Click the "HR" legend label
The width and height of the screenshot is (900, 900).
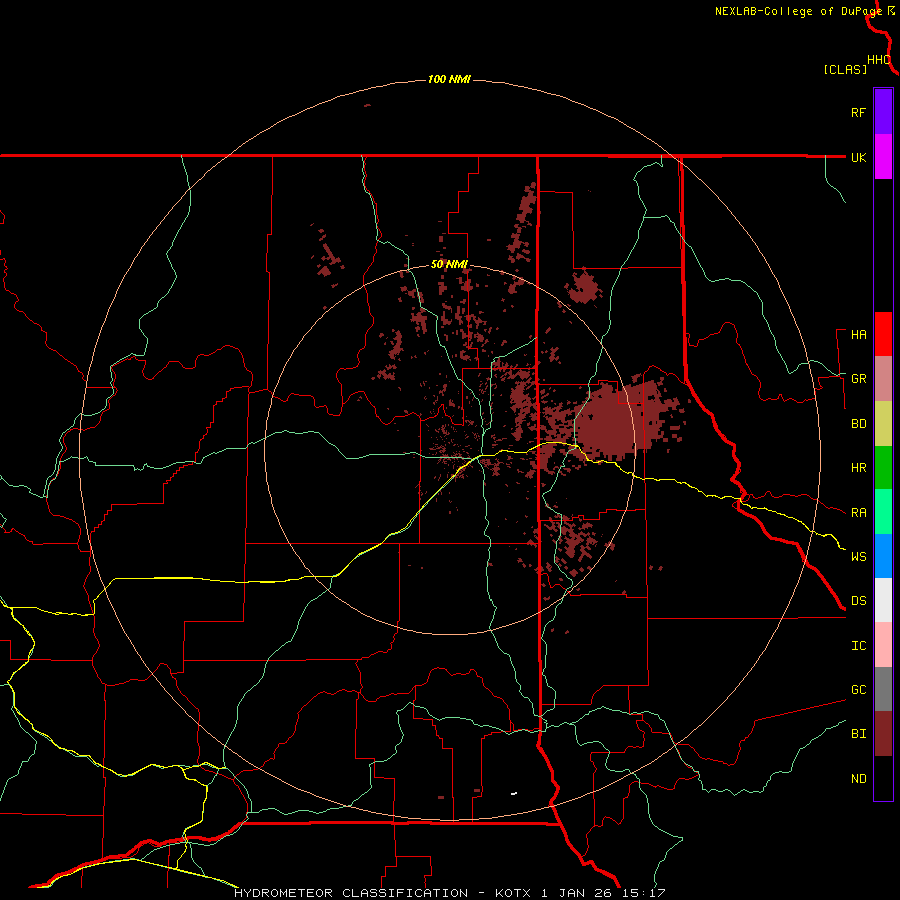pyautogui.click(x=858, y=468)
